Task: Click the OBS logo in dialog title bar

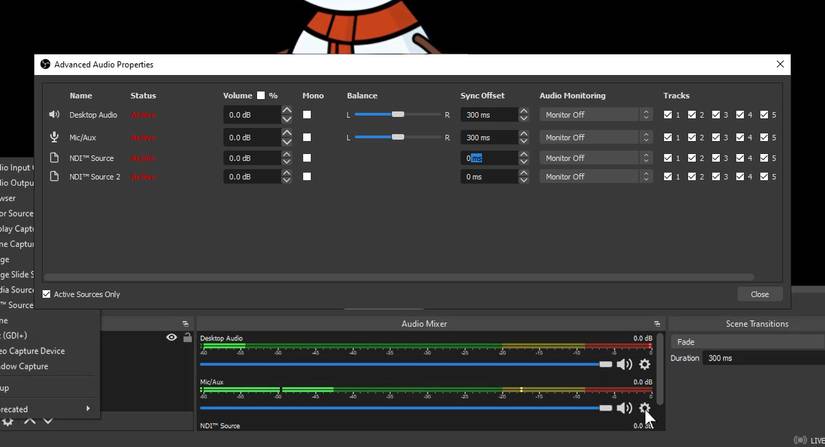Action: (45, 64)
